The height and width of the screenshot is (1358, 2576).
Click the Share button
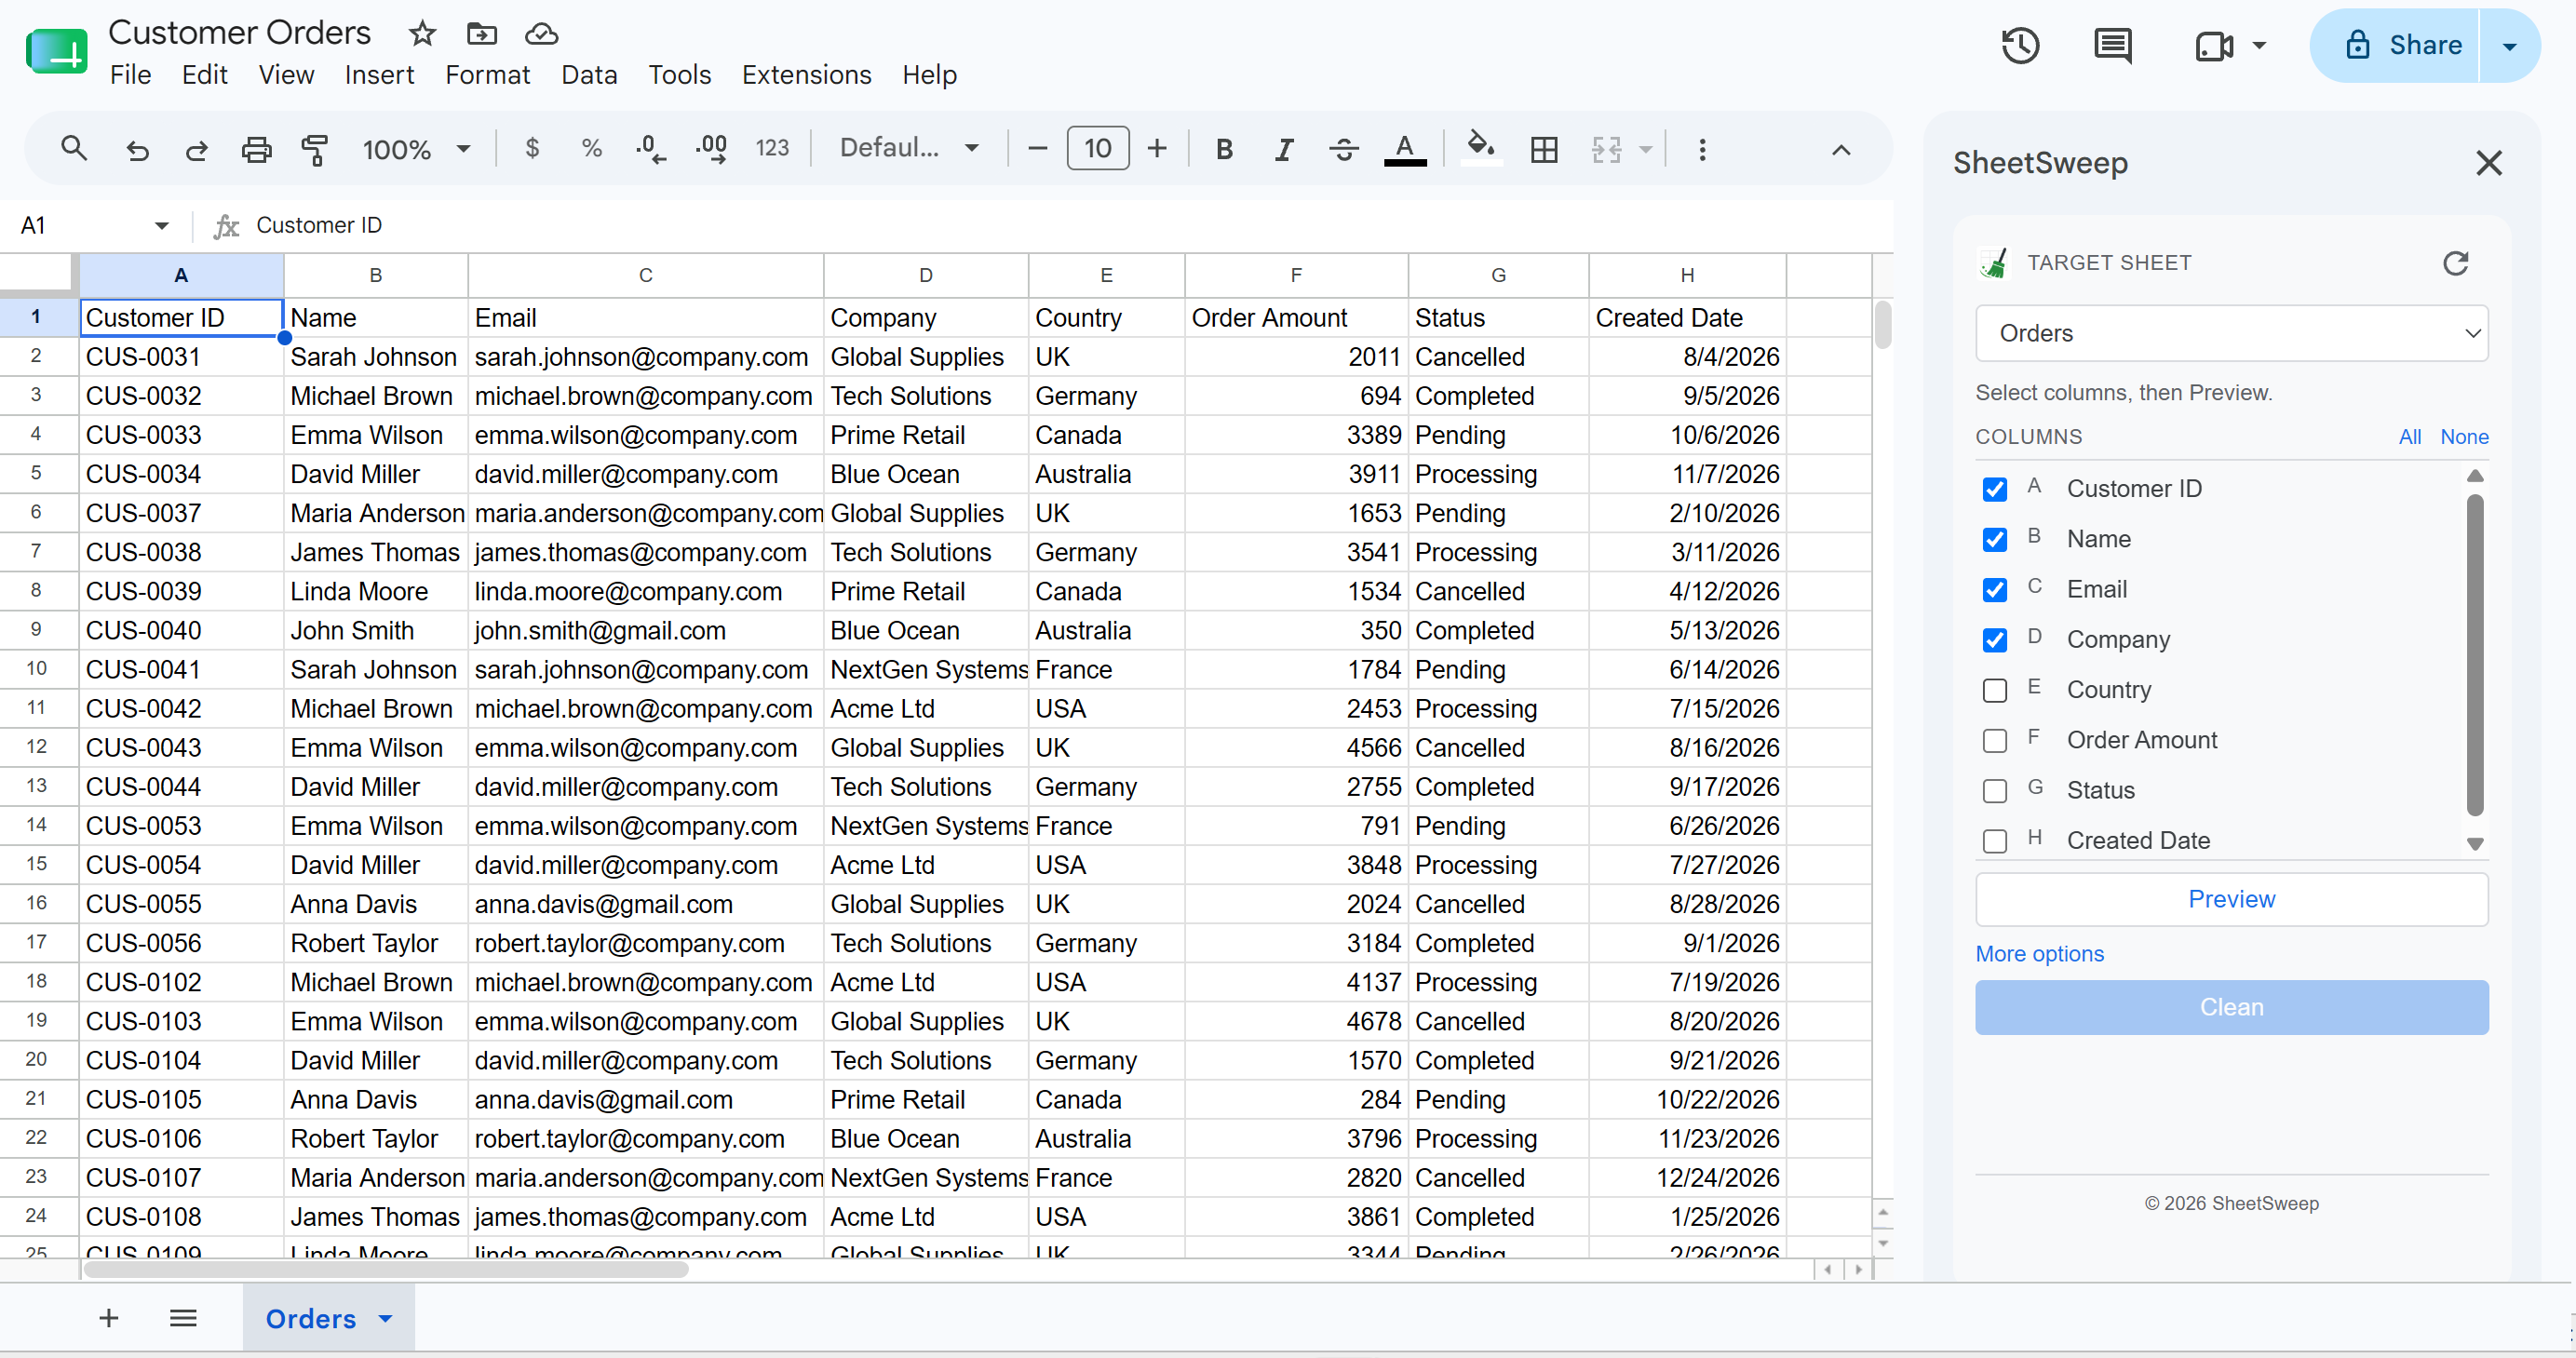click(2395, 46)
